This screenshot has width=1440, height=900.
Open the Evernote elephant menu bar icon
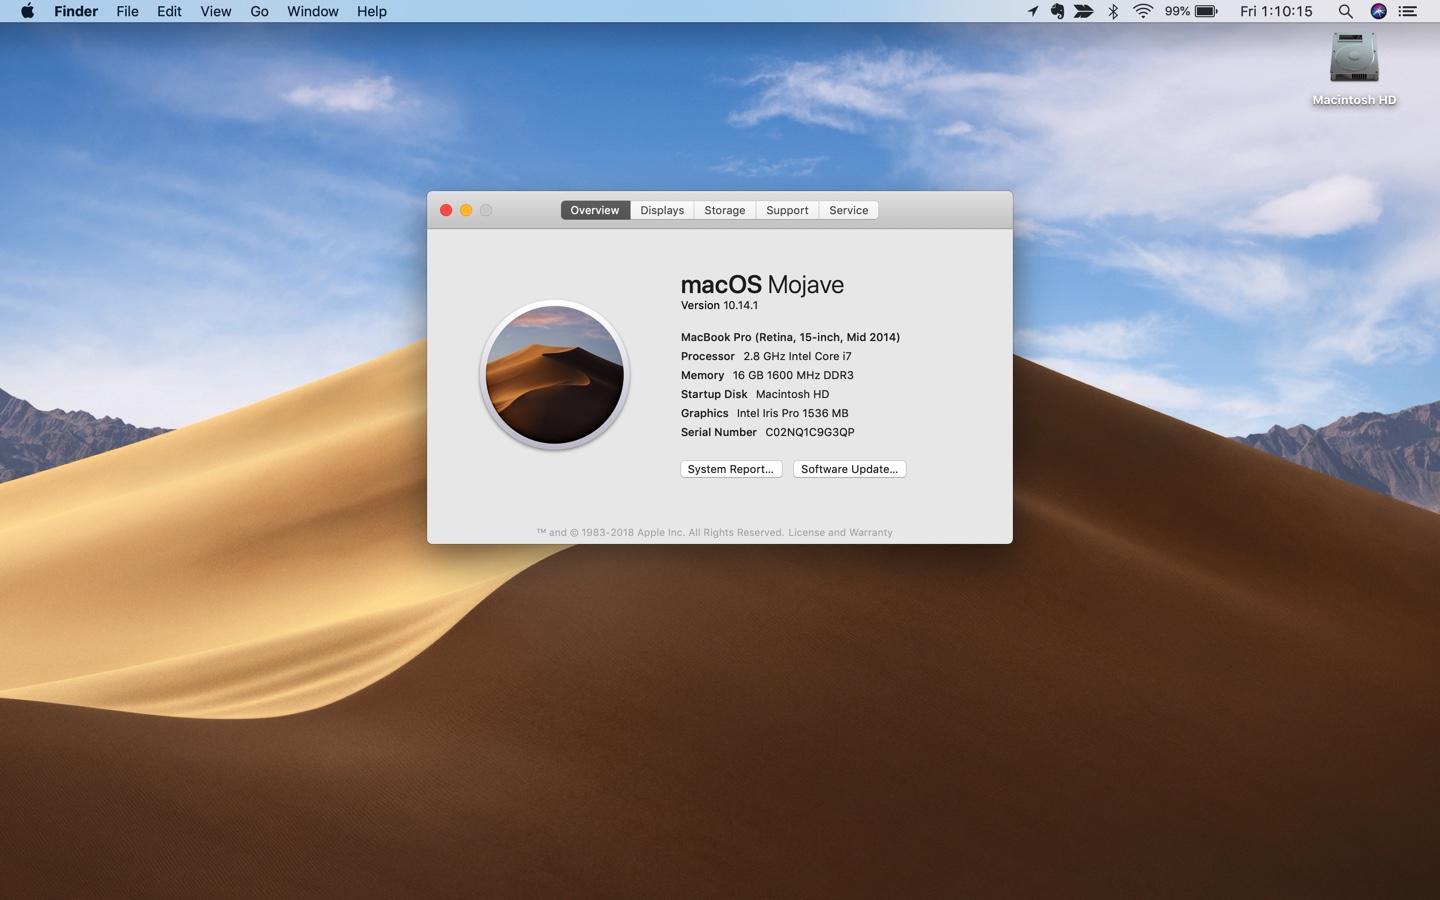(x=1057, y=11)
